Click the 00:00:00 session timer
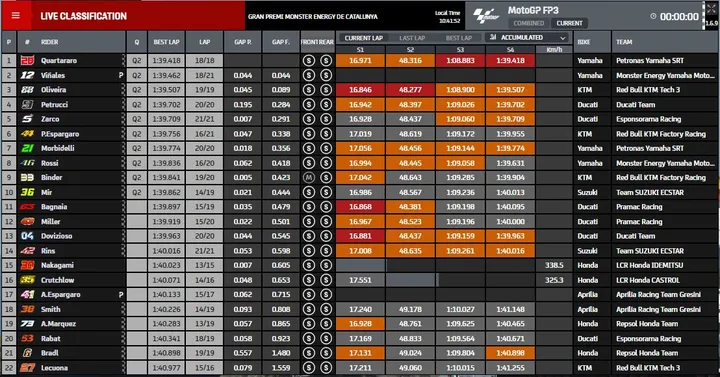 [x=679, y=17]
